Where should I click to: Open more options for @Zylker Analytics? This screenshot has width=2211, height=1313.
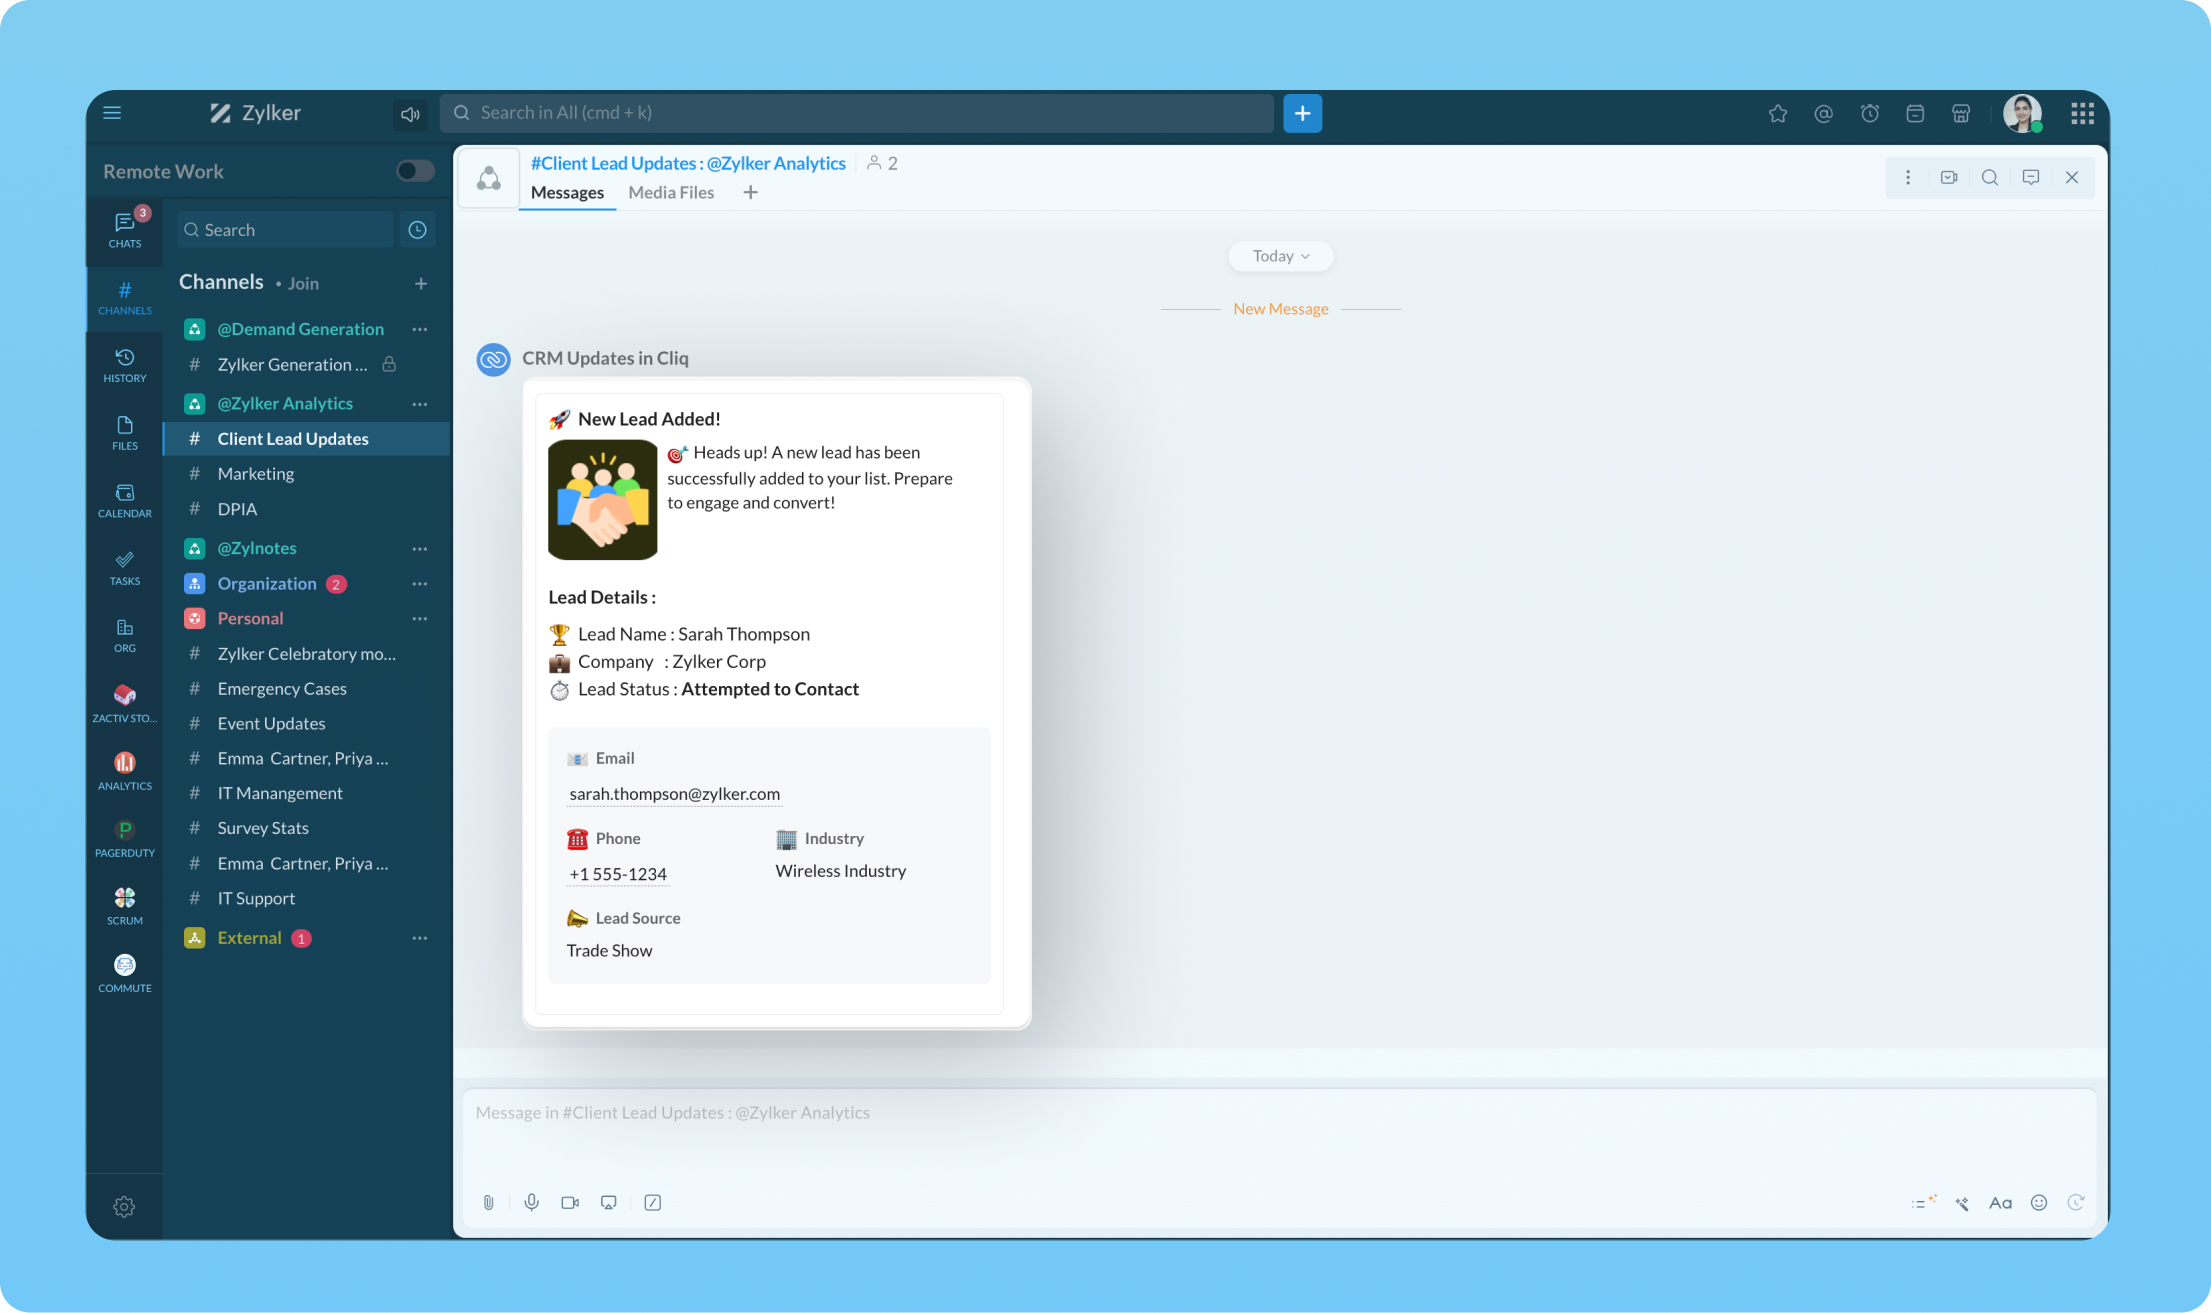[x=420, y=404]
